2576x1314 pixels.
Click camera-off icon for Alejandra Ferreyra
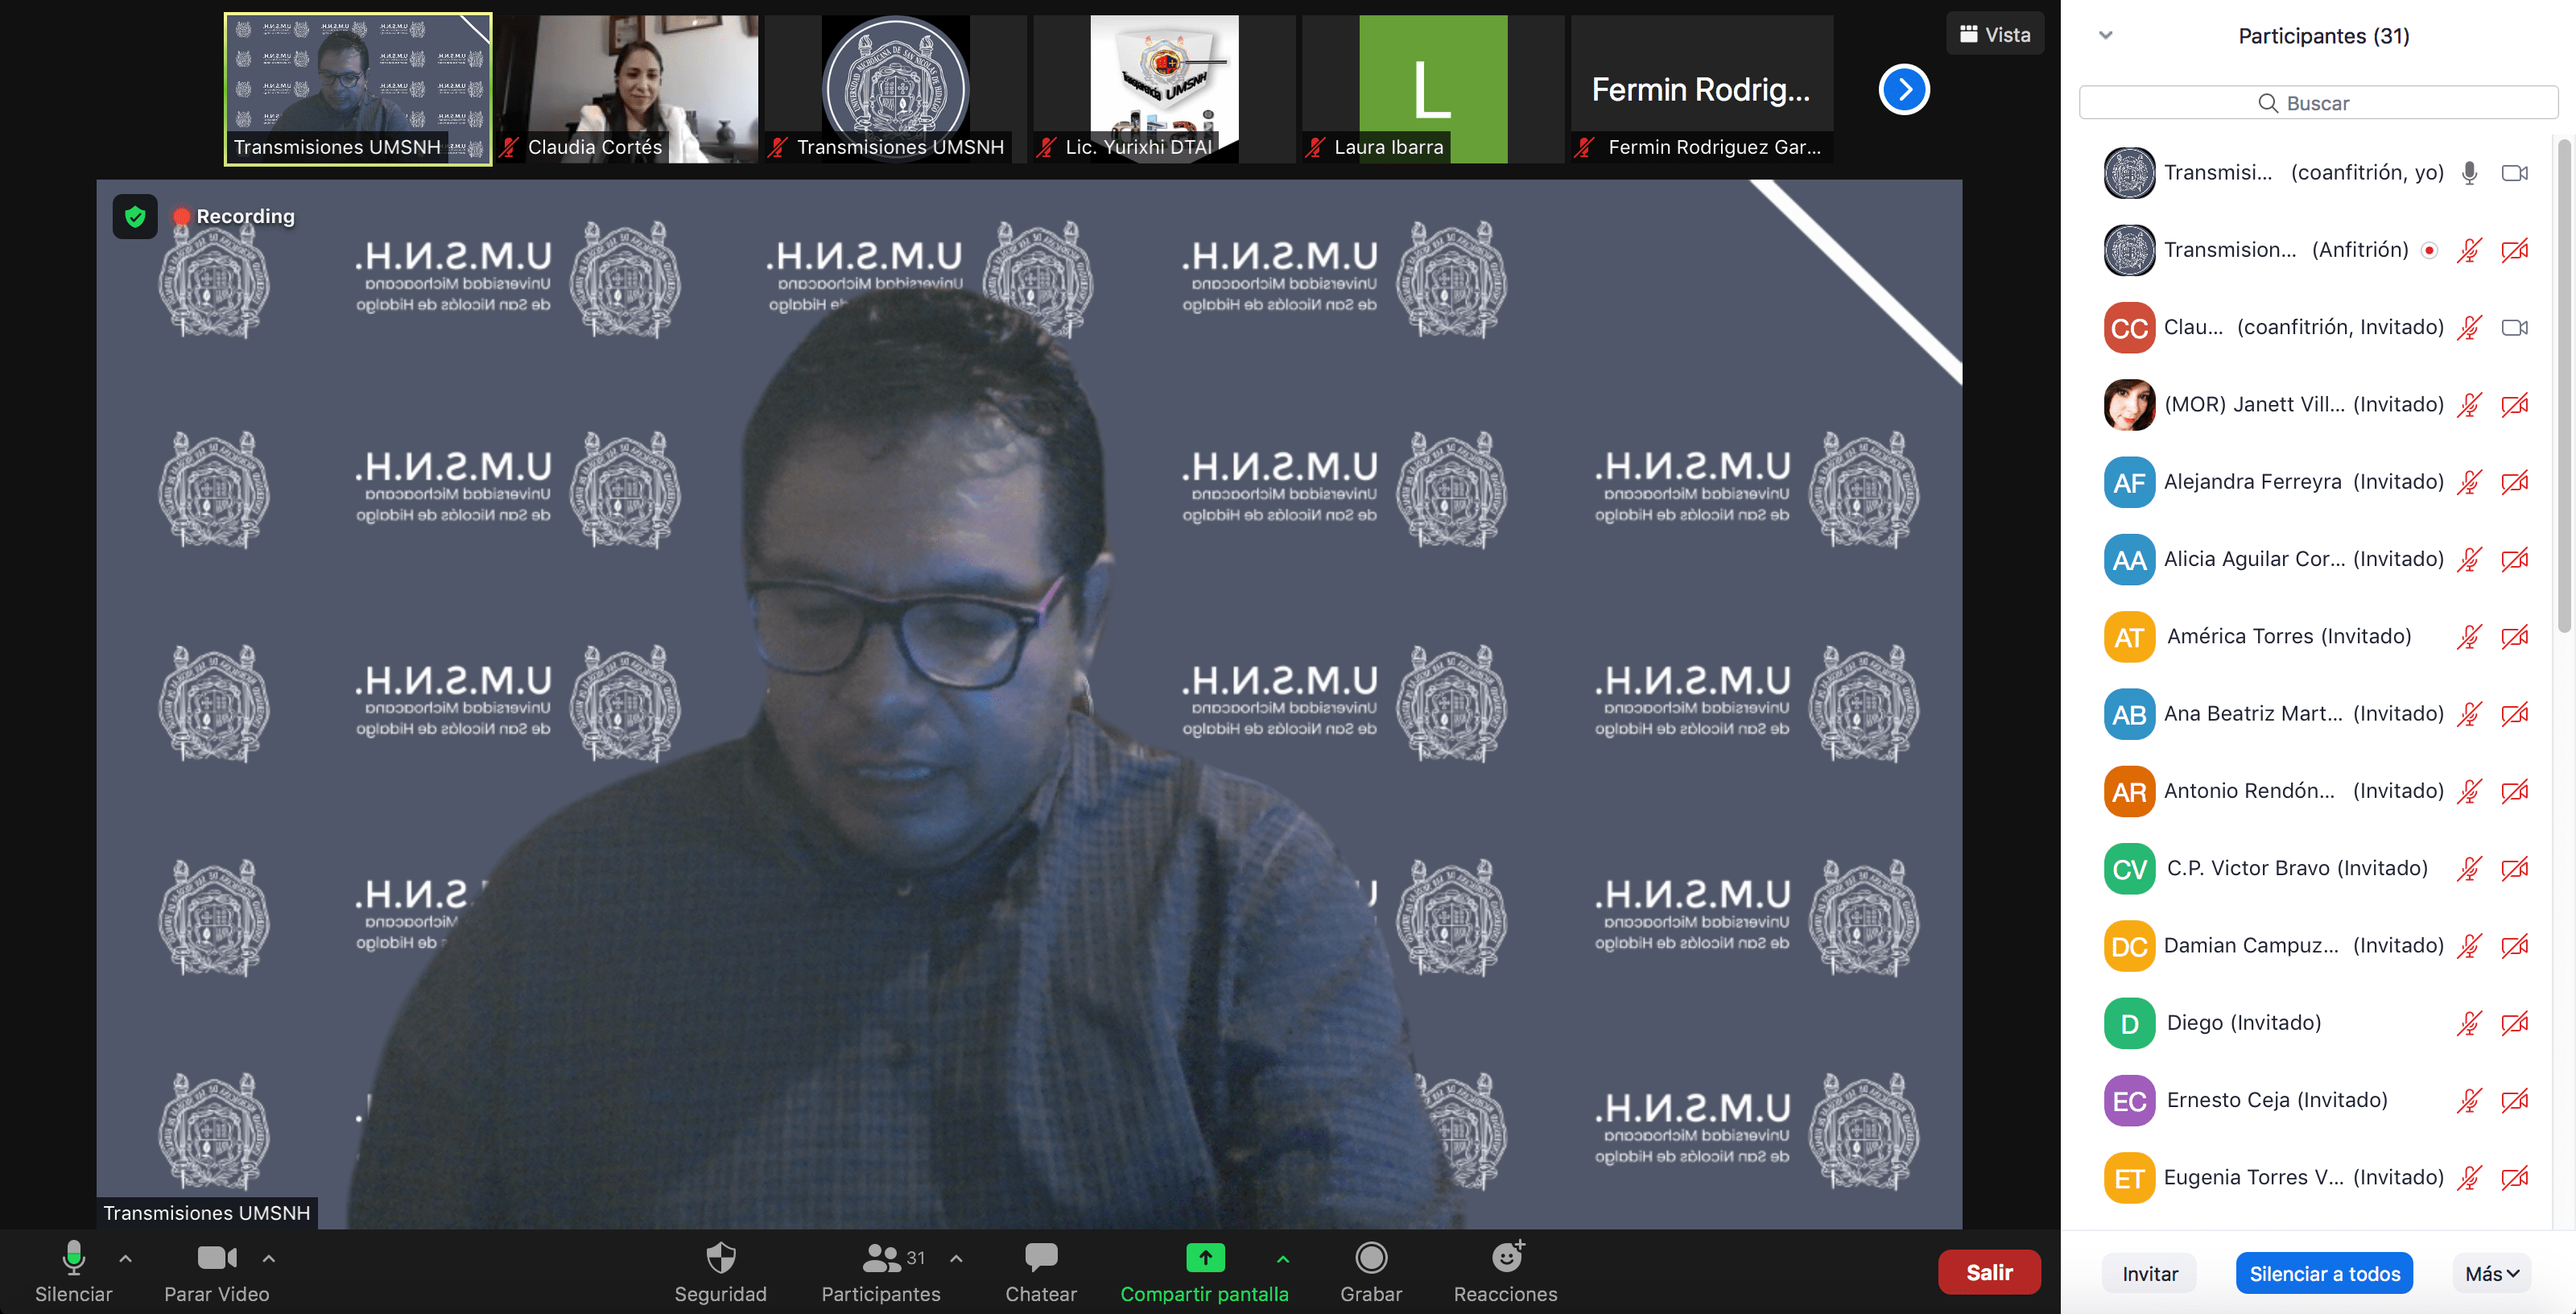pos(2514,482)
